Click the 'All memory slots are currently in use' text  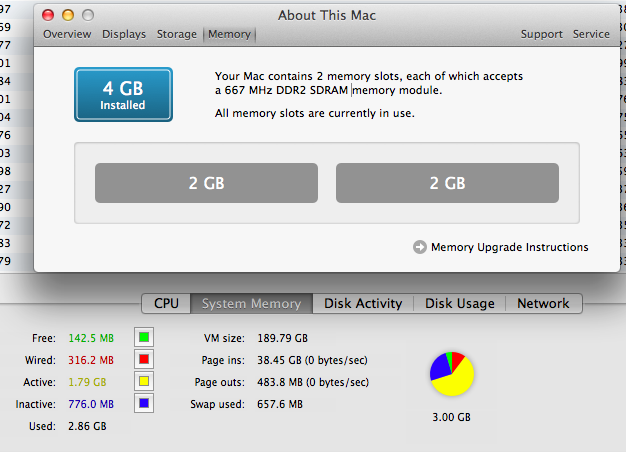[315, 113]
